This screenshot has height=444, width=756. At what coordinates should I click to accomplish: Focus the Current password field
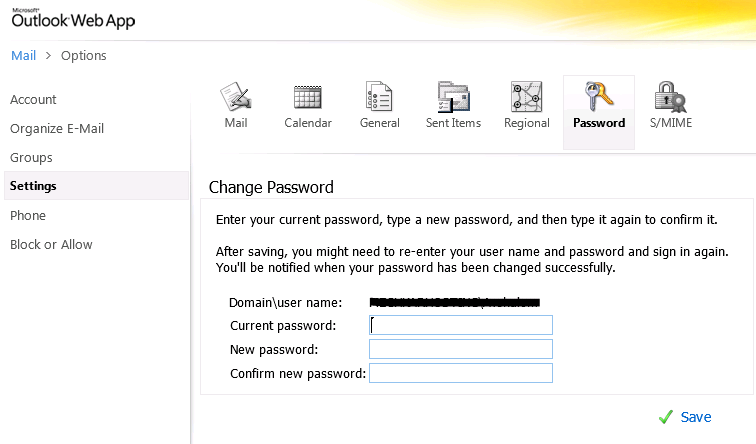click(461, 325)
